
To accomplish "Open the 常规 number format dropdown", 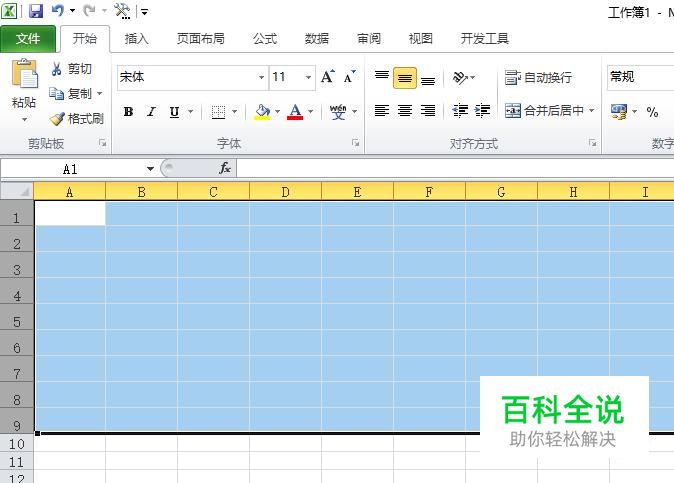I will (640, 77).
